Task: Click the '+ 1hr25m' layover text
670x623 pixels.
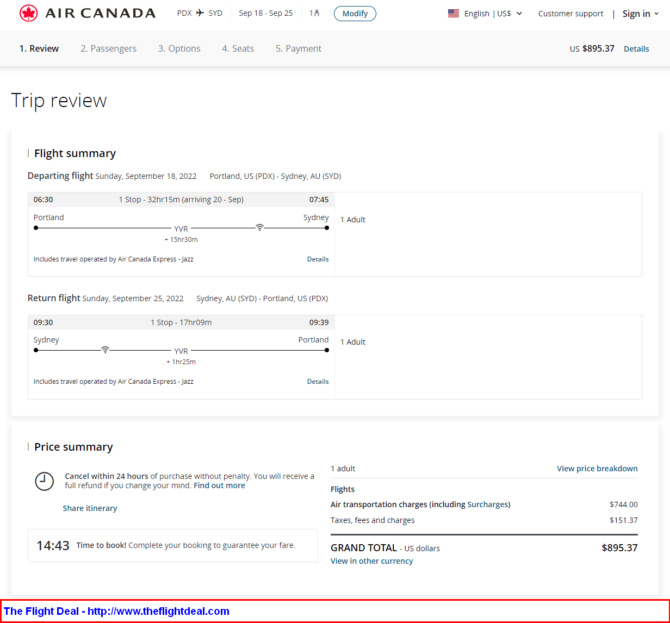Action: pyautogui.click(x=181, y=361)
